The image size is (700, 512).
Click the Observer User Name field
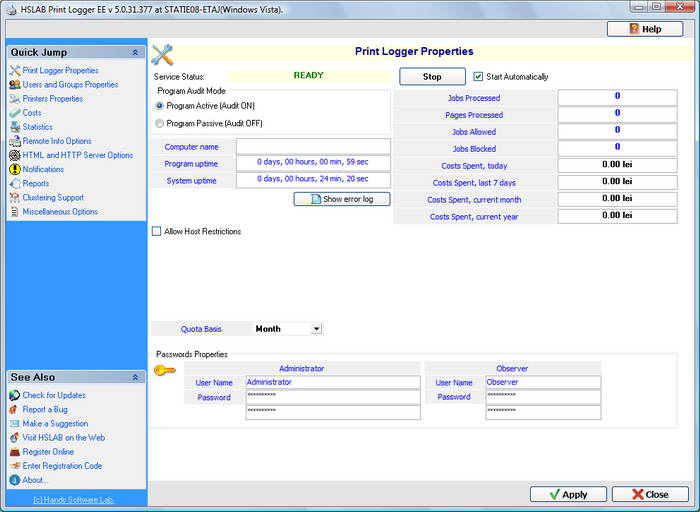coord(543,383)
